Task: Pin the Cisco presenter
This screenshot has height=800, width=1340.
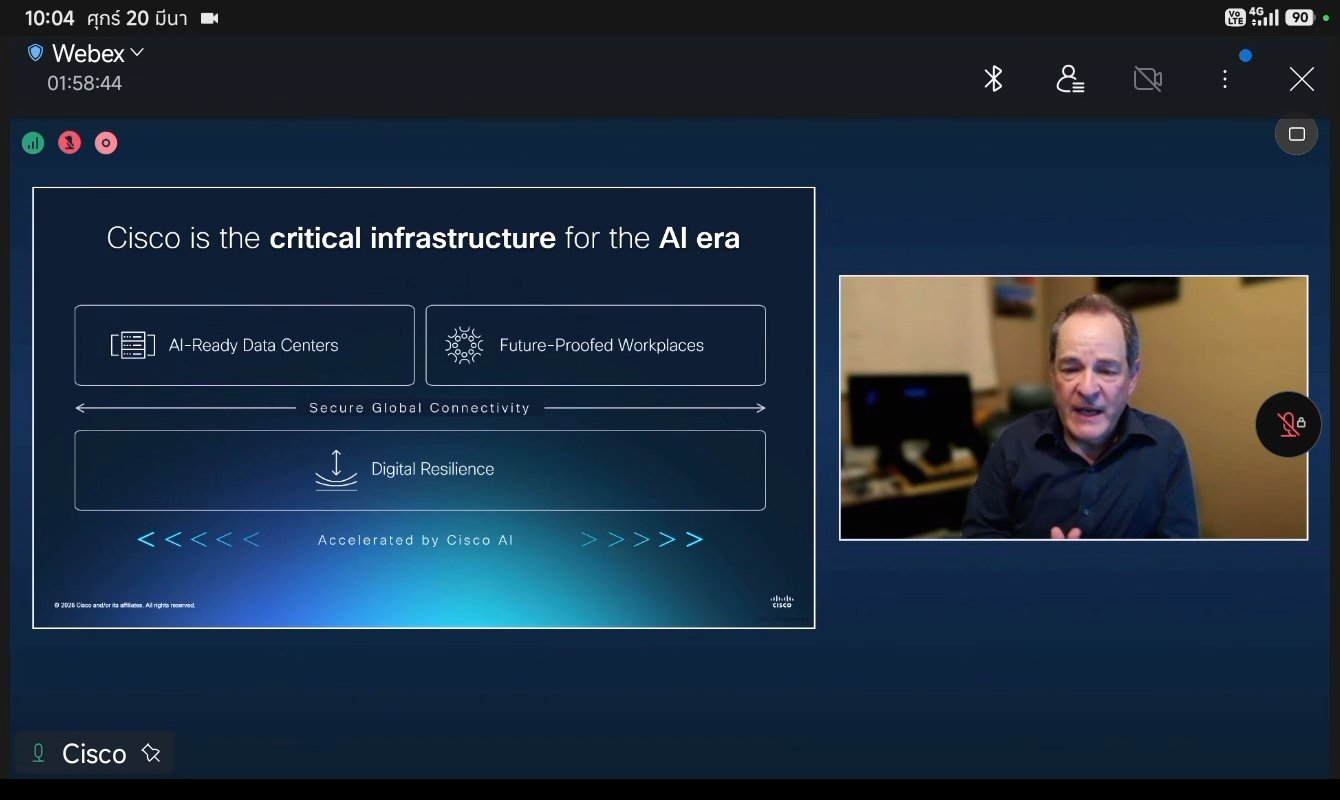Action: point(151,753)
